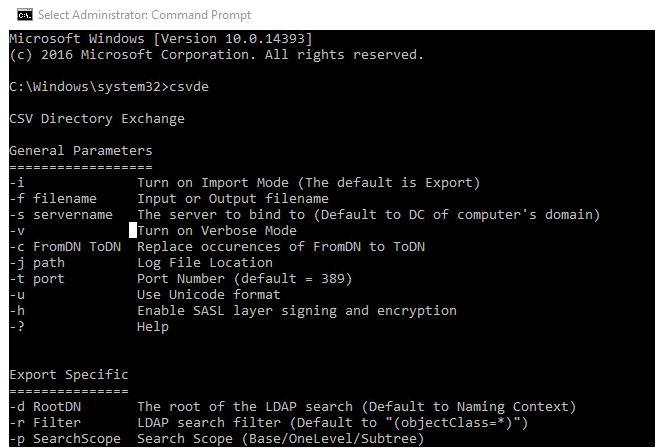Click the '-p SearchScope' parameter text
Screen dimensions: 668x448
[x=65, y=439]
